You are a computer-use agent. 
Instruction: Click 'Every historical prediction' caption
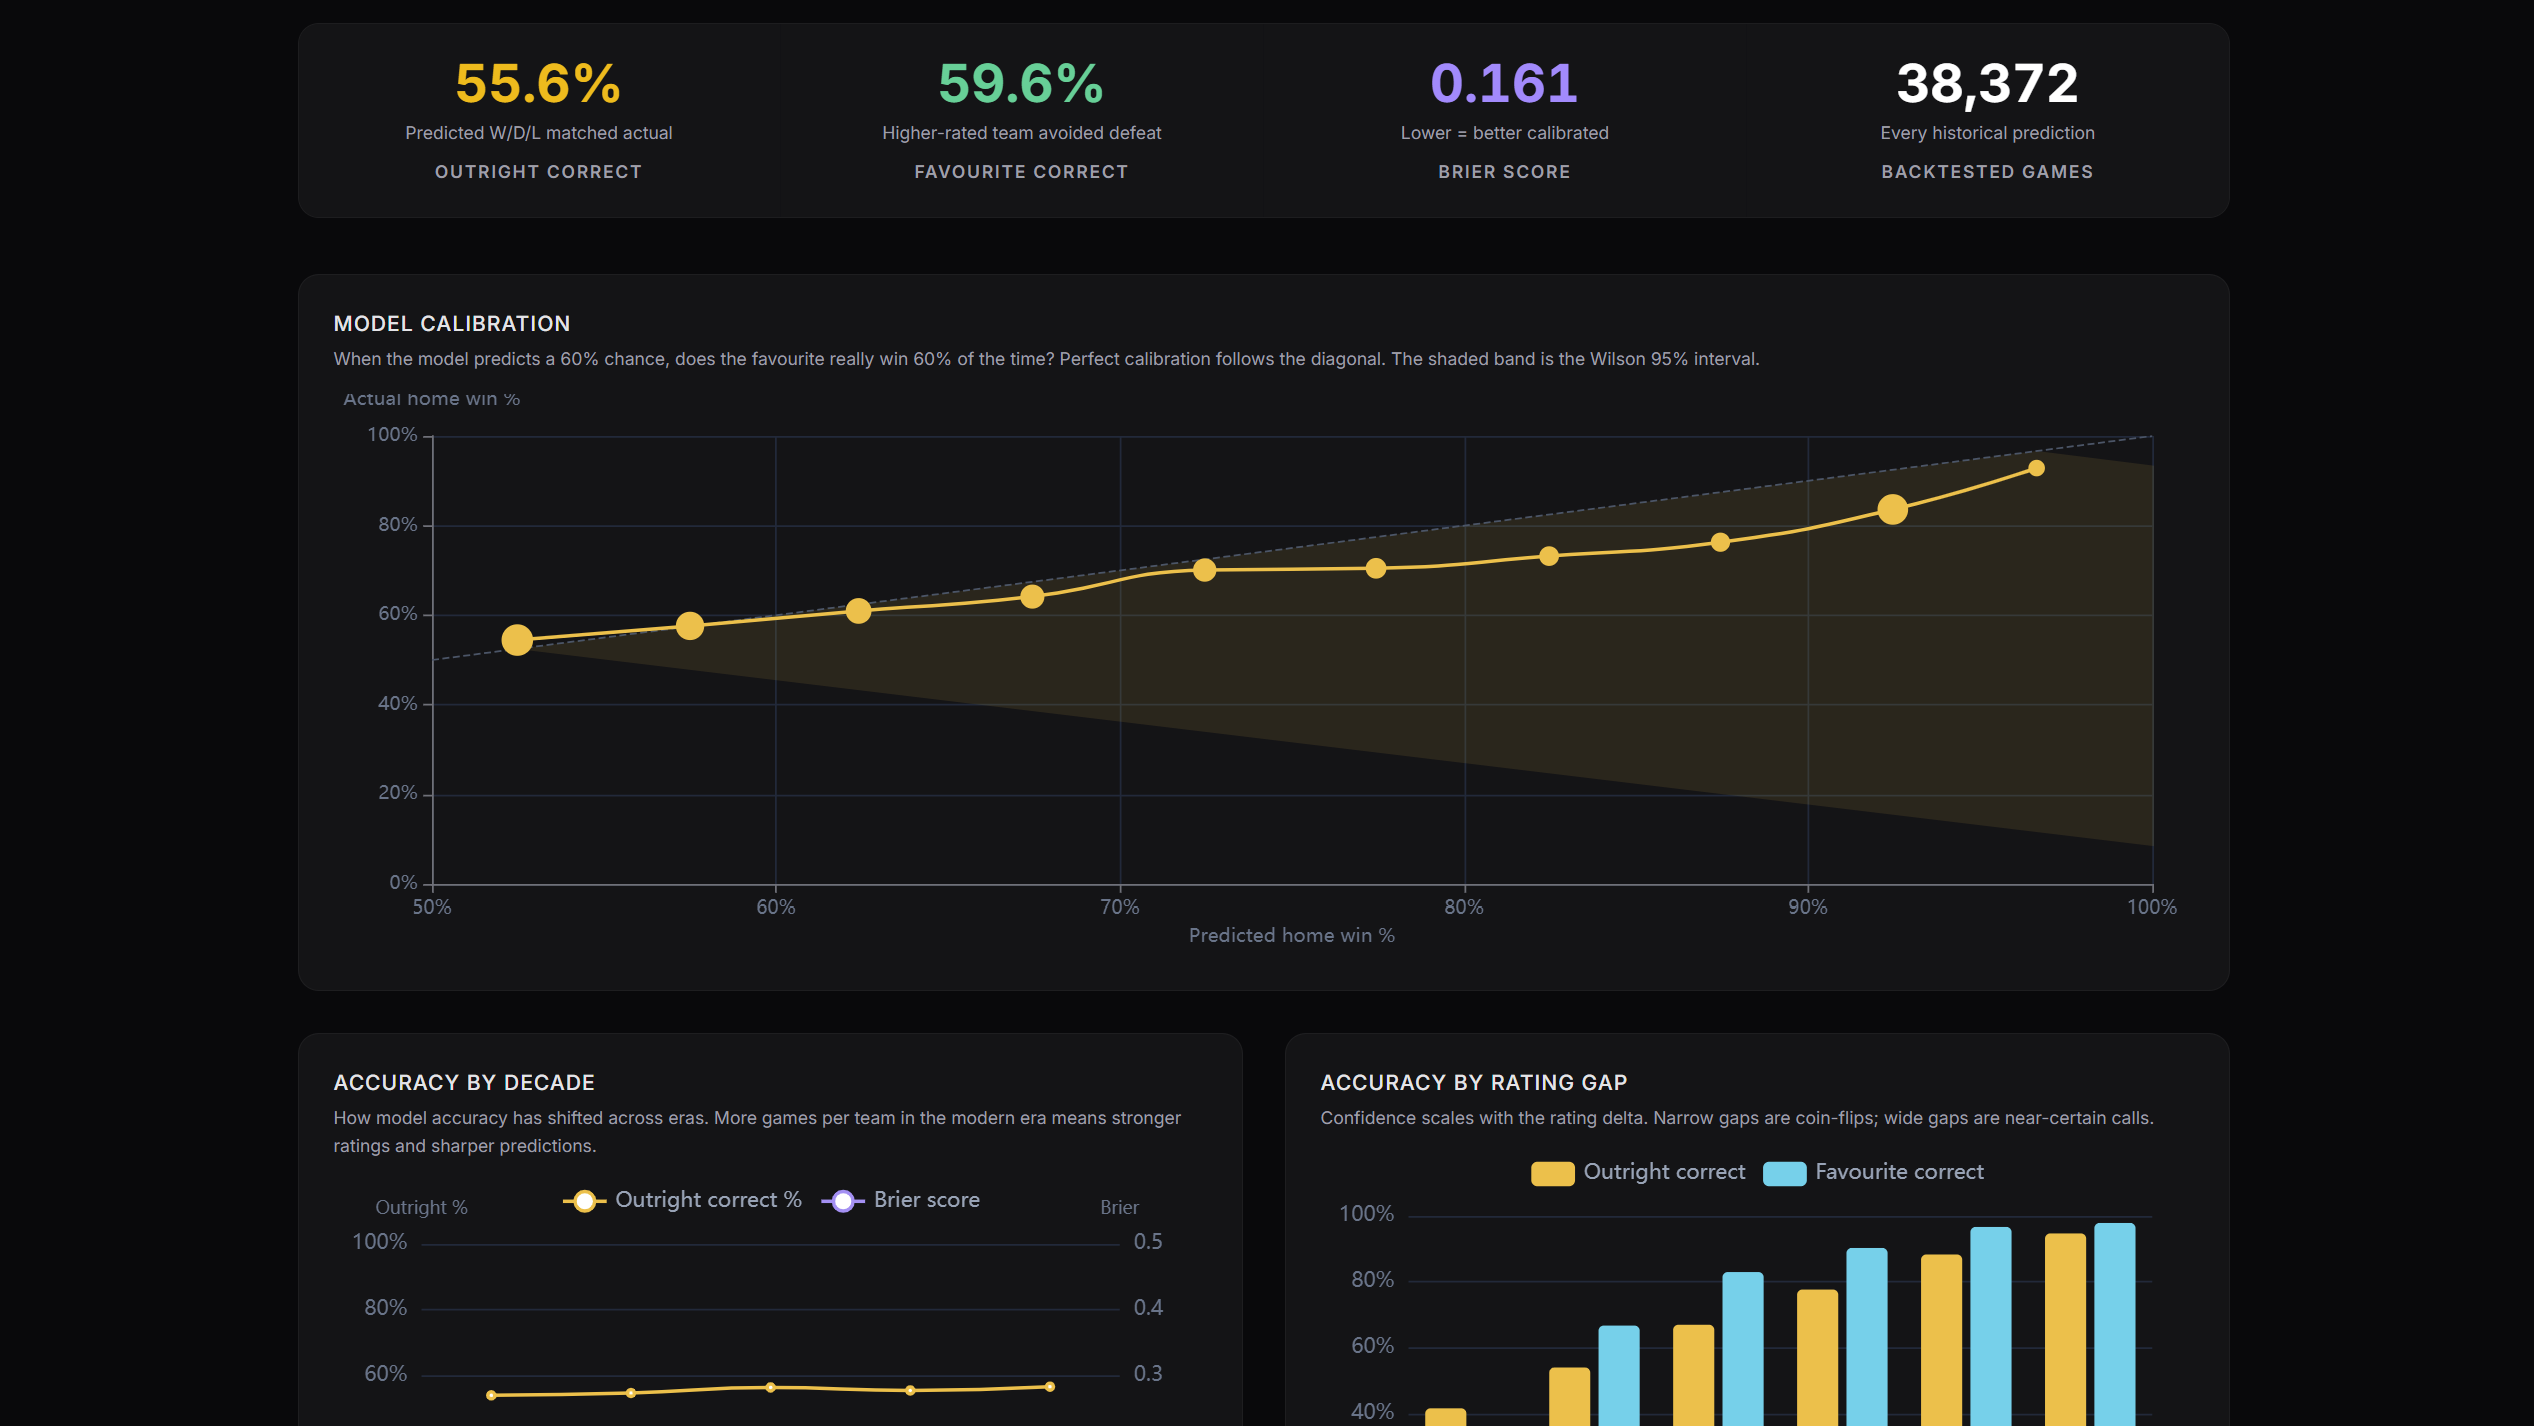click(x=1987, y=133)
